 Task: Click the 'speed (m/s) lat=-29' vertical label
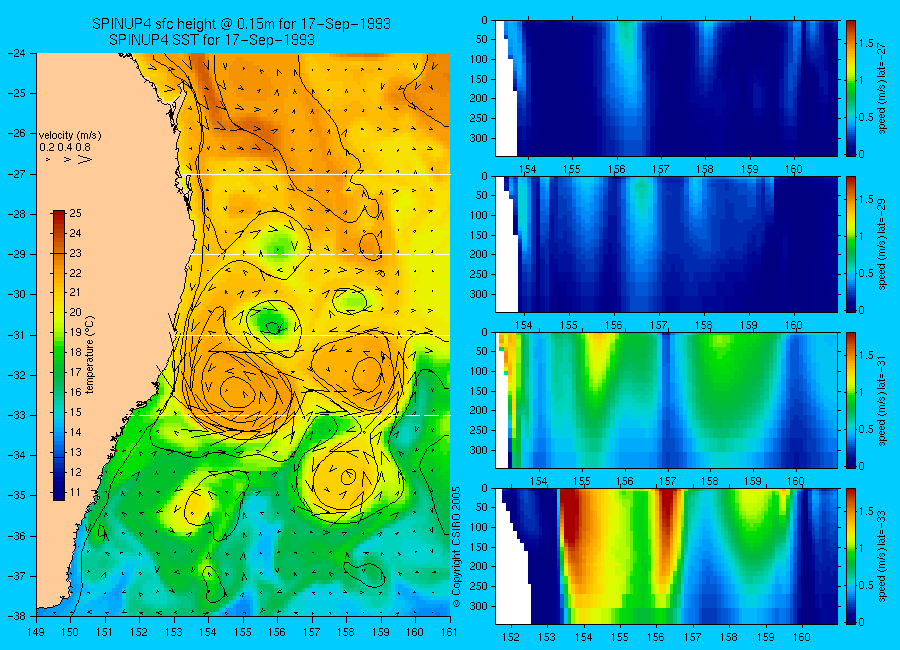point(883,244)
